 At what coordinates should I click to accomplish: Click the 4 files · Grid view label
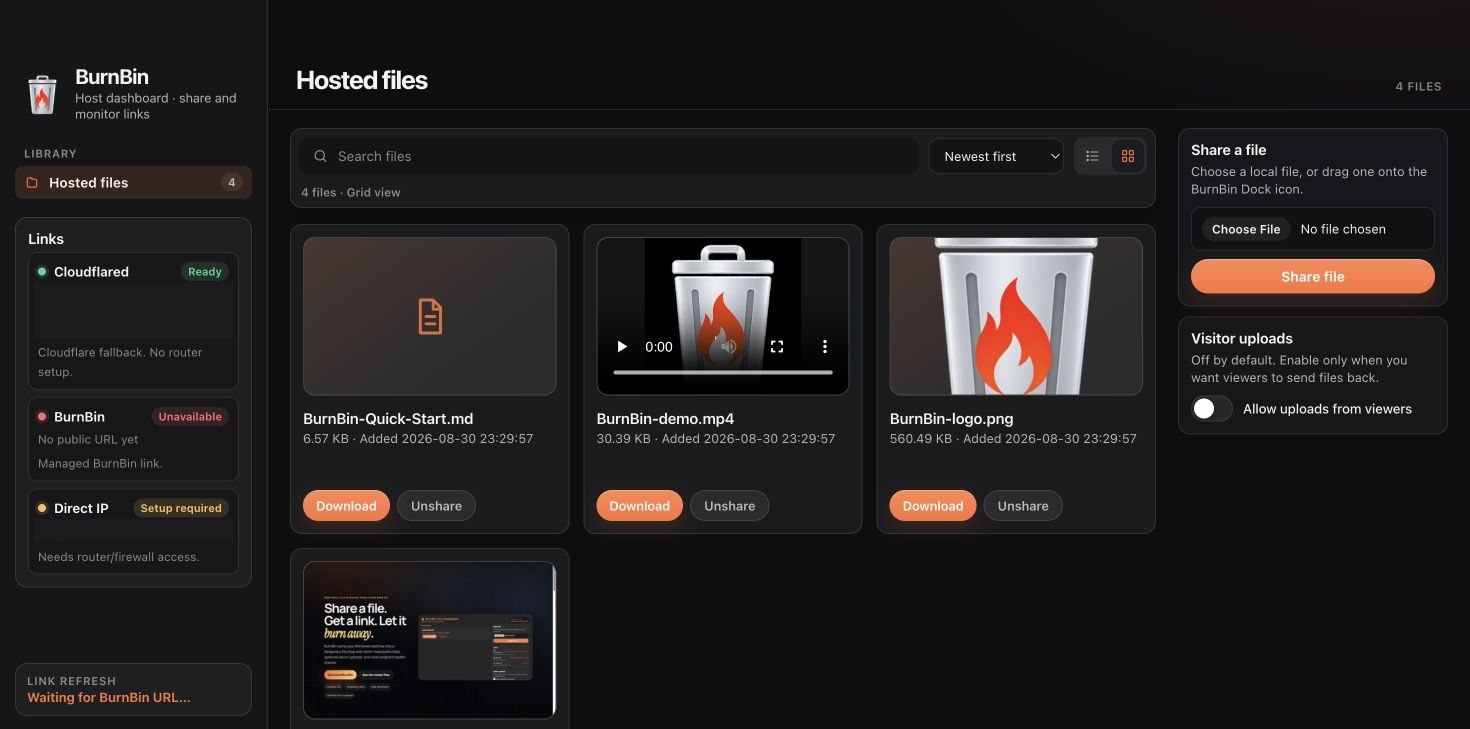pyautogui.click(x=351, y=192)
